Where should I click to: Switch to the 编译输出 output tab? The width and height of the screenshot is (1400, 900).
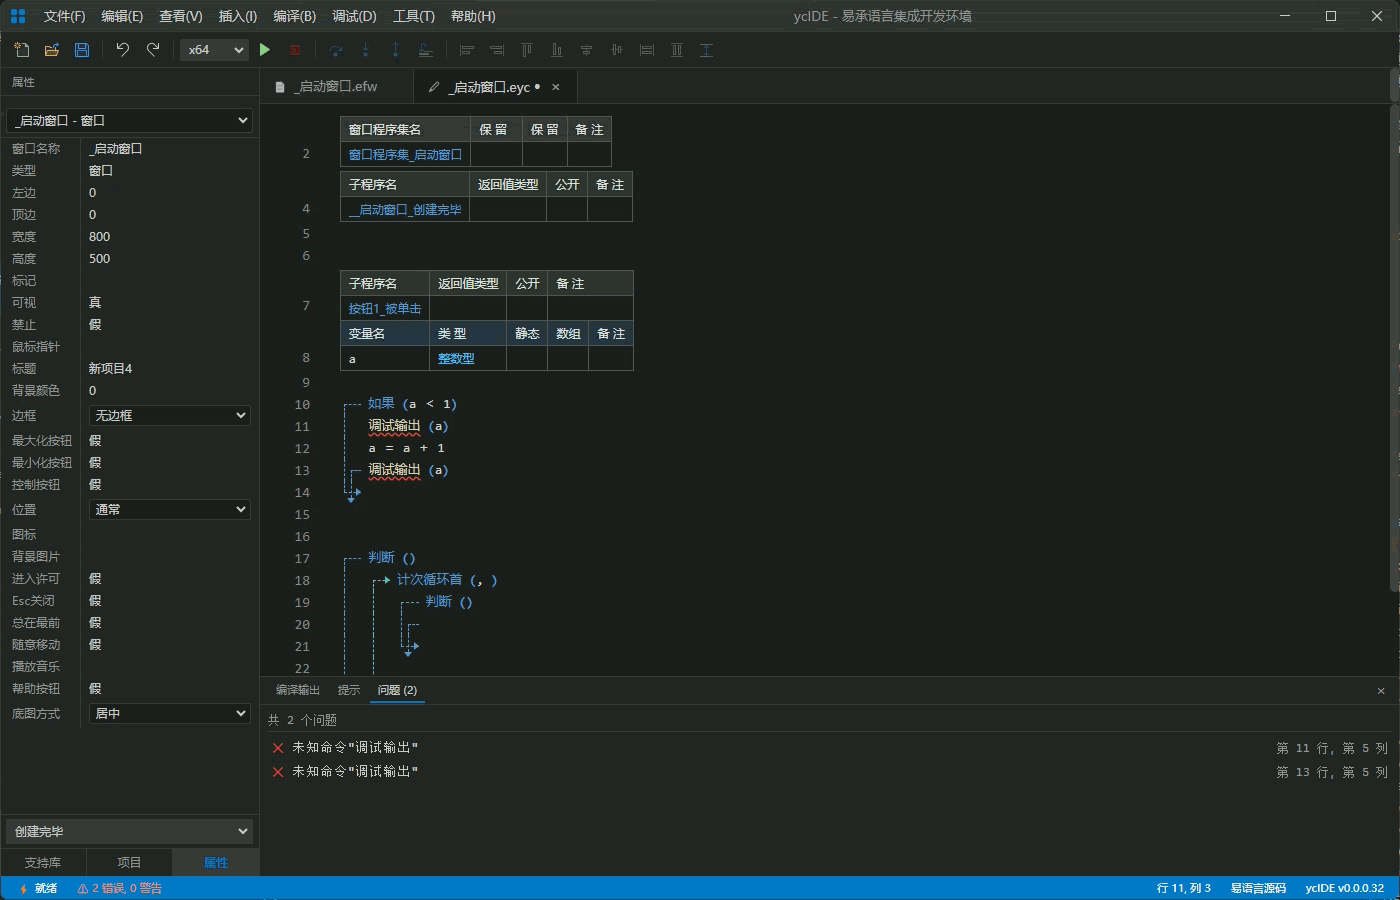coord(297,690)
